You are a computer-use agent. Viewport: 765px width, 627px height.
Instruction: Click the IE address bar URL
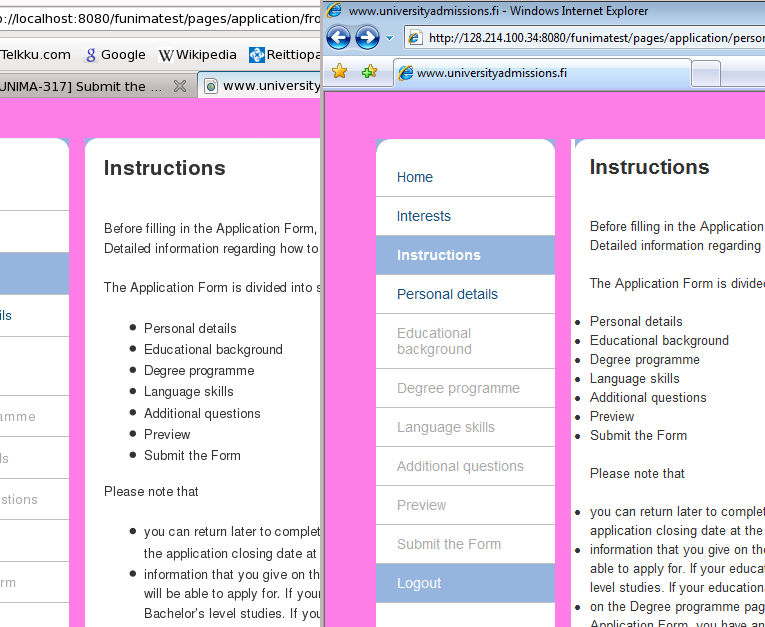point(596,38)
